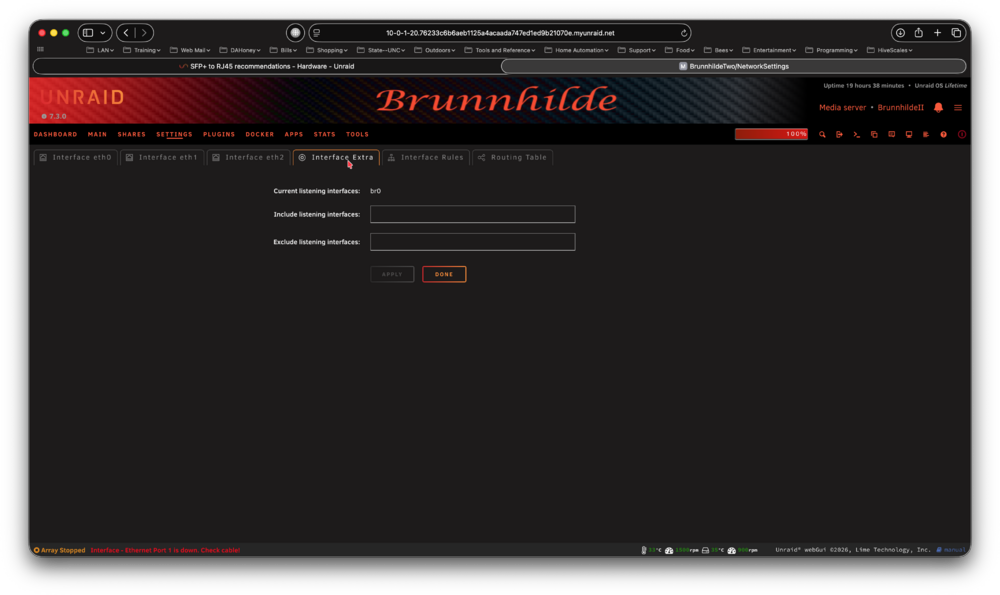Image resolution: width=1000 pixels, height=595 pixels.
Task: Click the manual link in footer
Action: pyautogui.click(x=955, y=550)
